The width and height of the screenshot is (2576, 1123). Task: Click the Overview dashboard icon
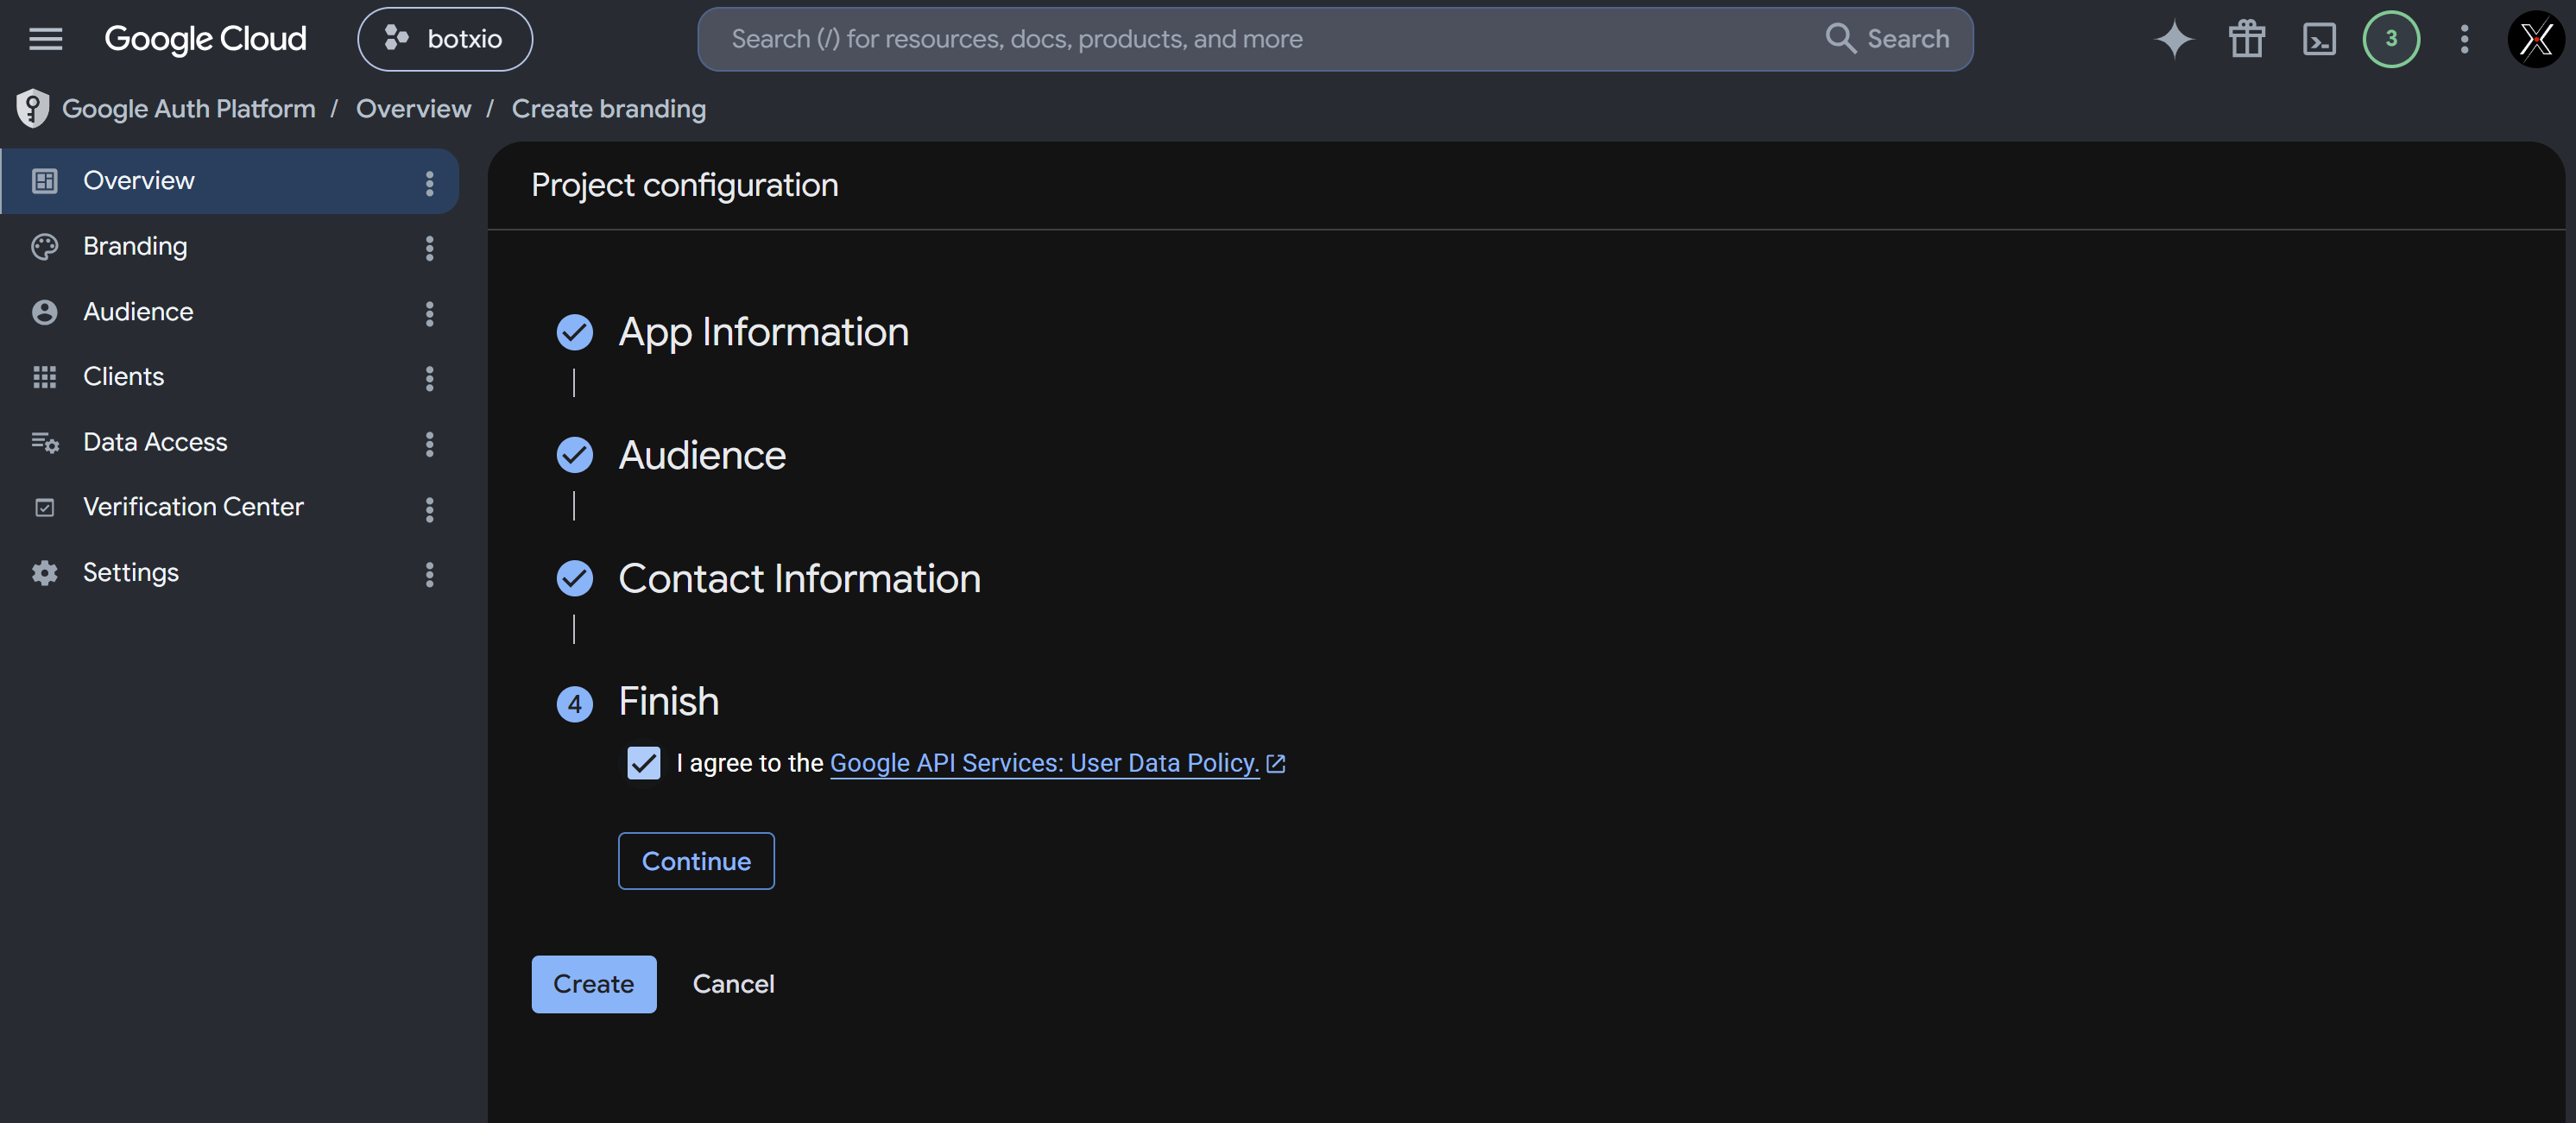coord(44,181)
